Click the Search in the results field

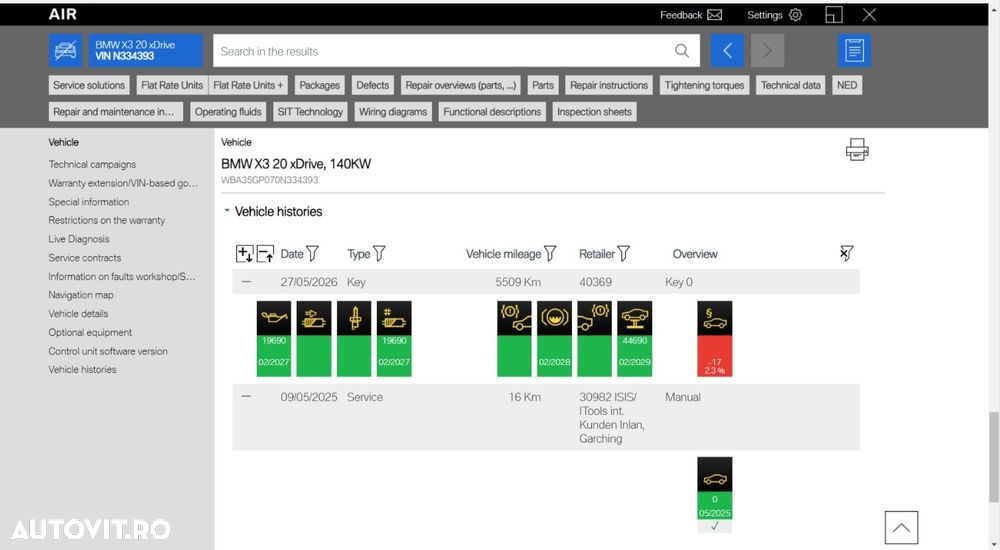[x=457, y=50]
